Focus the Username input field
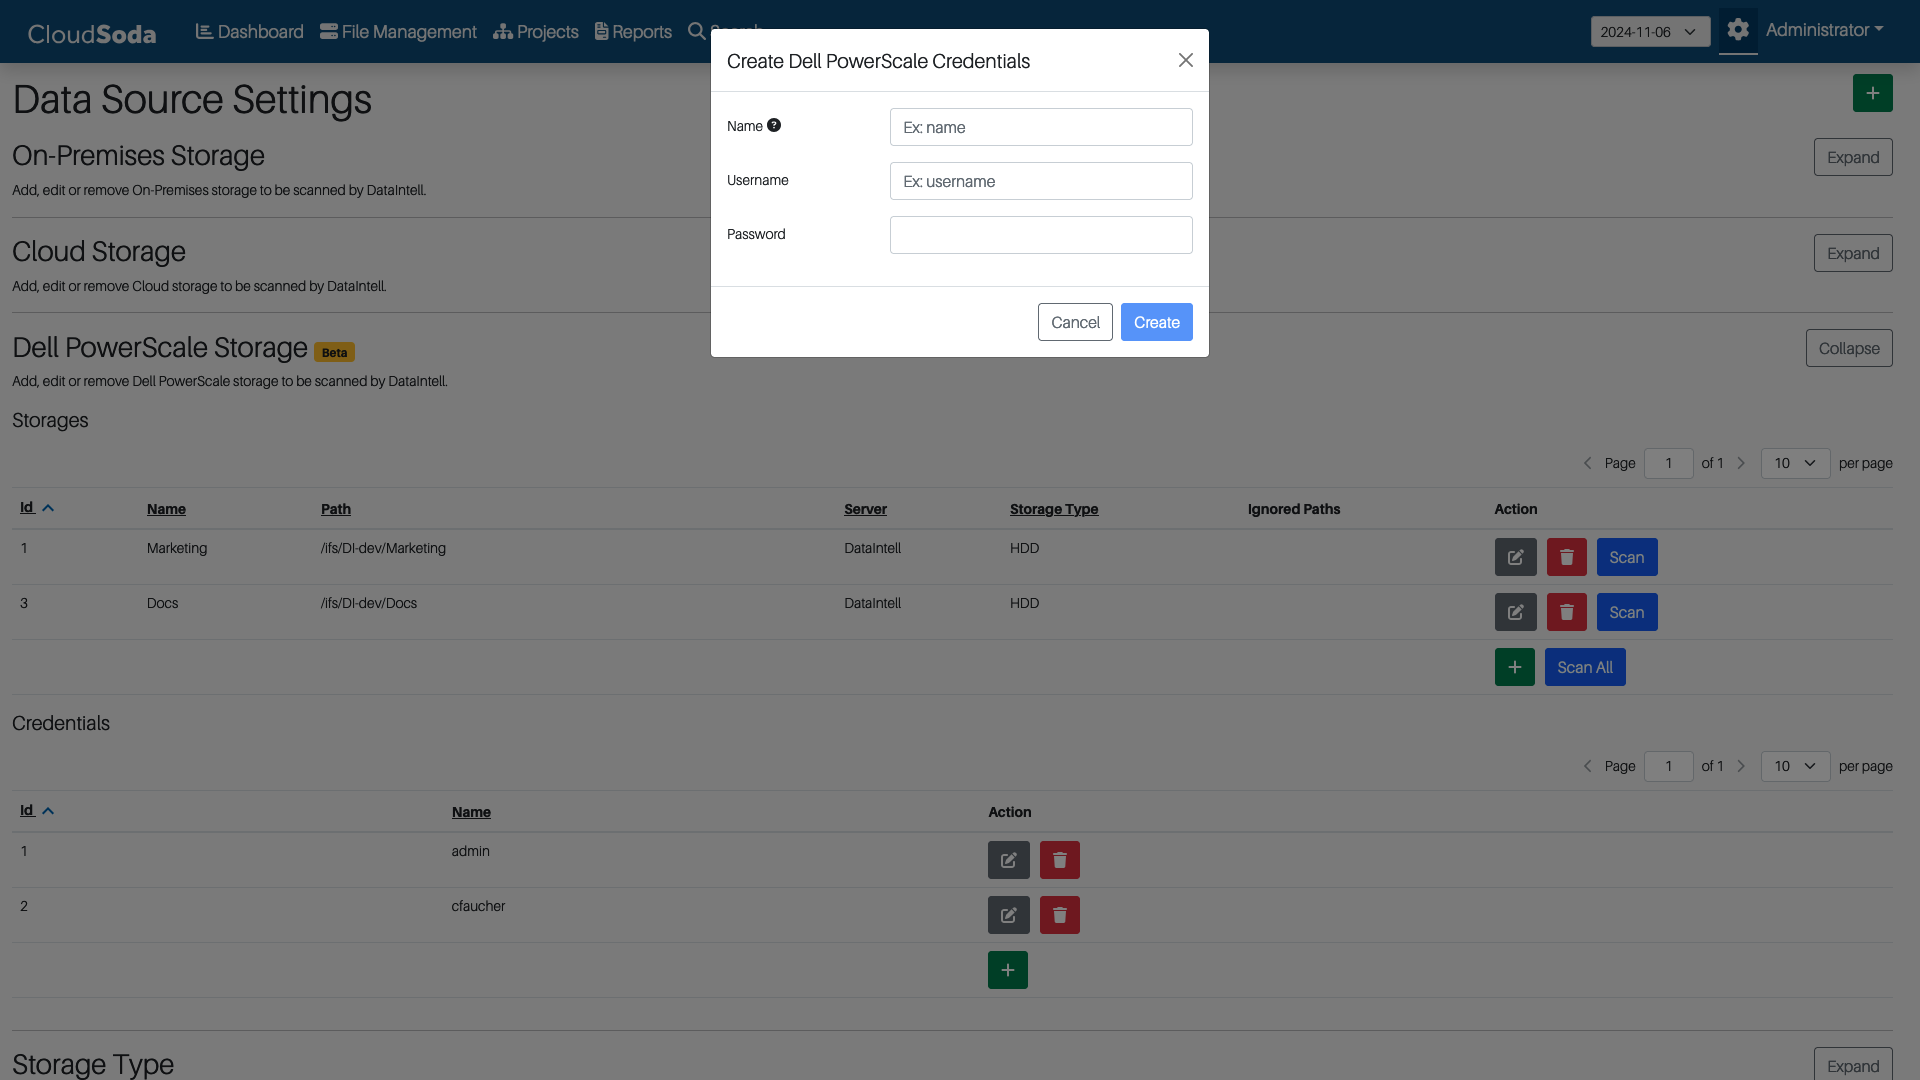The width and height of the screenshot is (1920, 1080). [1041, 181]
